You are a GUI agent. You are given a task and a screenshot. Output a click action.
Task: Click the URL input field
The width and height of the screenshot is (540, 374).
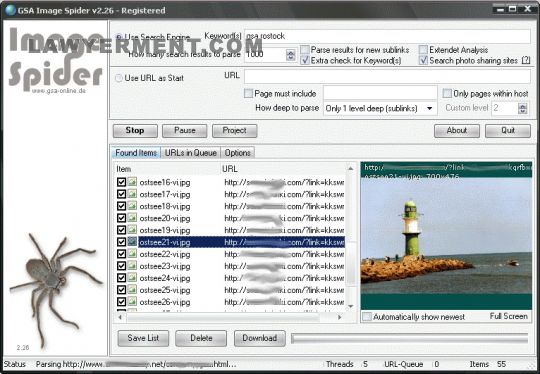coord(387,76)
